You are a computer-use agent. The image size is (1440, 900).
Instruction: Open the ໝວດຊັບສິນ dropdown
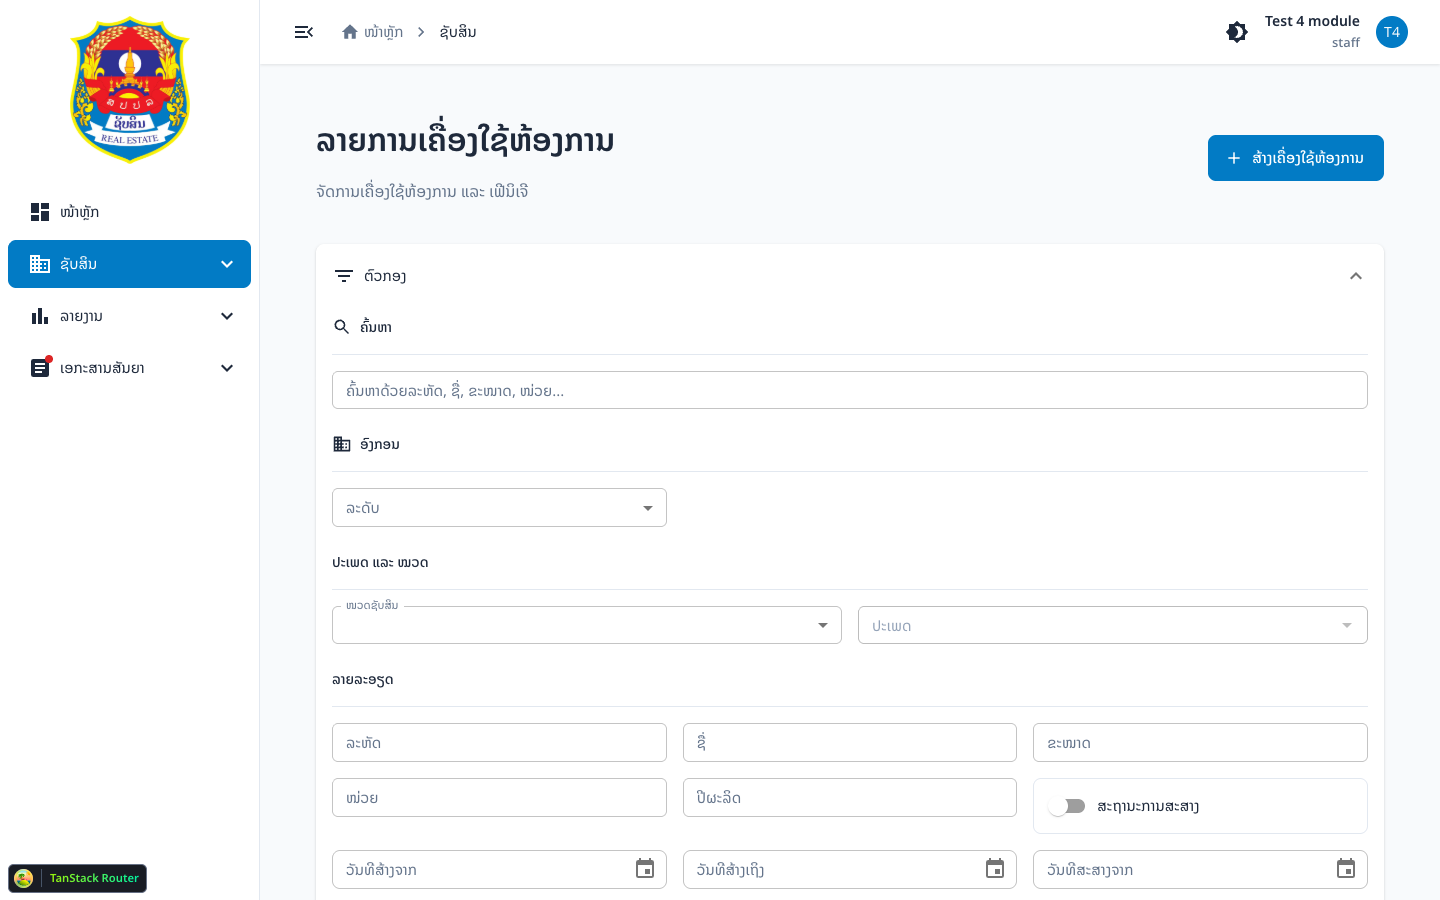click(587, 625)
